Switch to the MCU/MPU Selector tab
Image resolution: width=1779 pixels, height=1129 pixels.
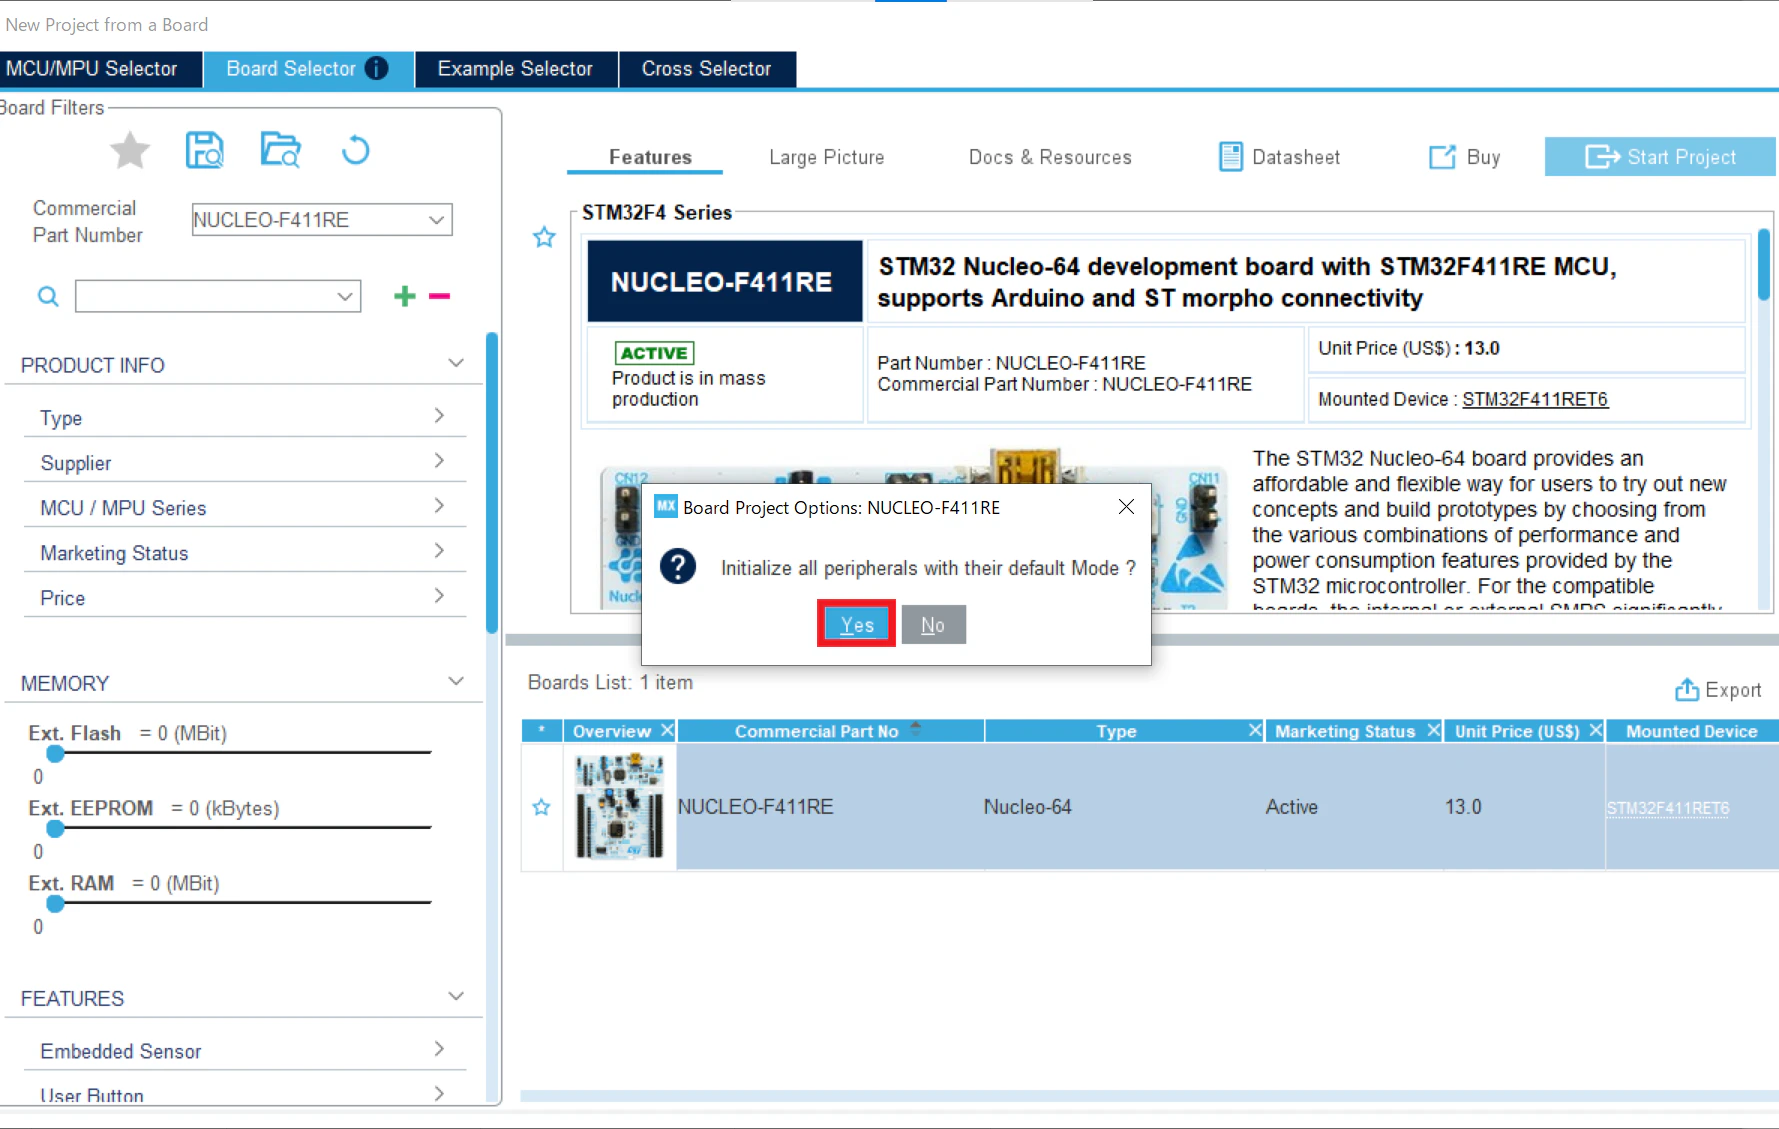pos(100,69)
